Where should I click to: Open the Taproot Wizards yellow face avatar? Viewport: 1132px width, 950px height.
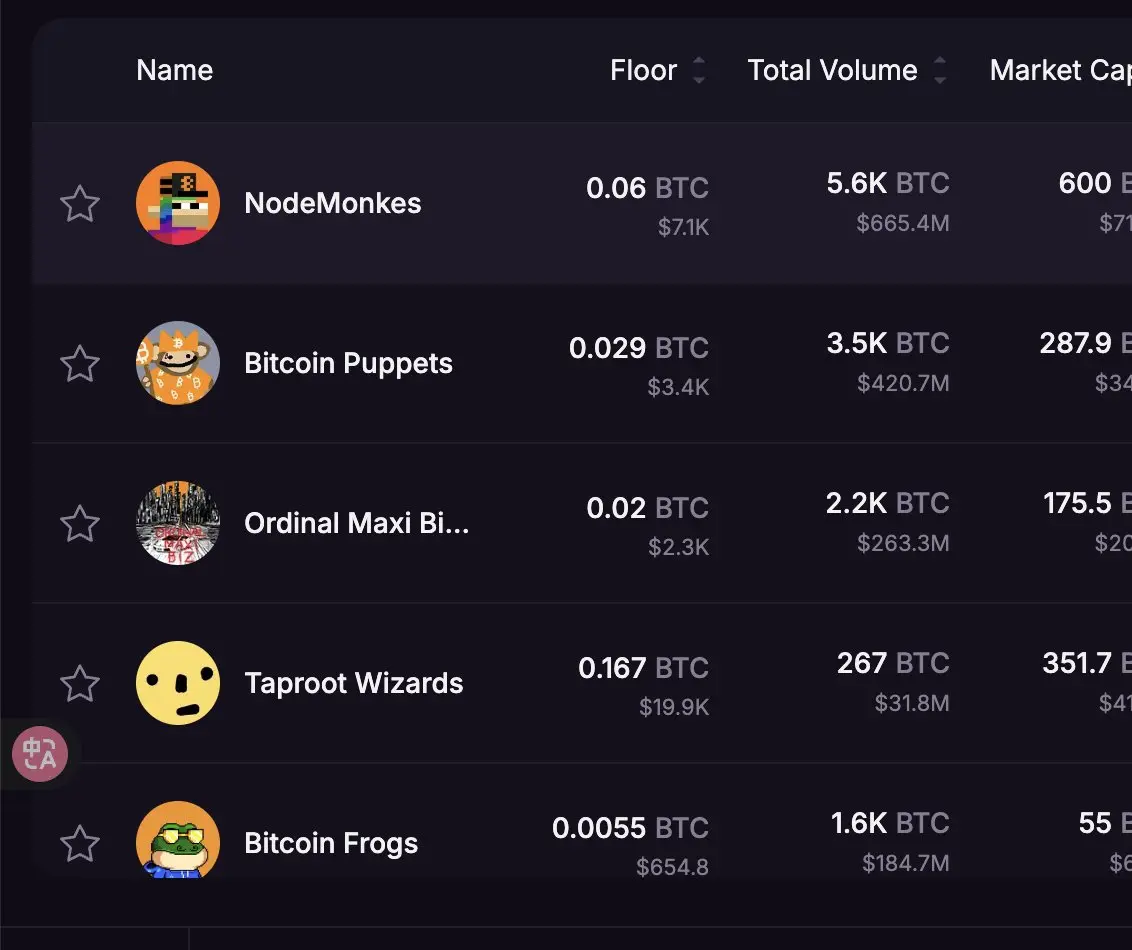[178, 683]
